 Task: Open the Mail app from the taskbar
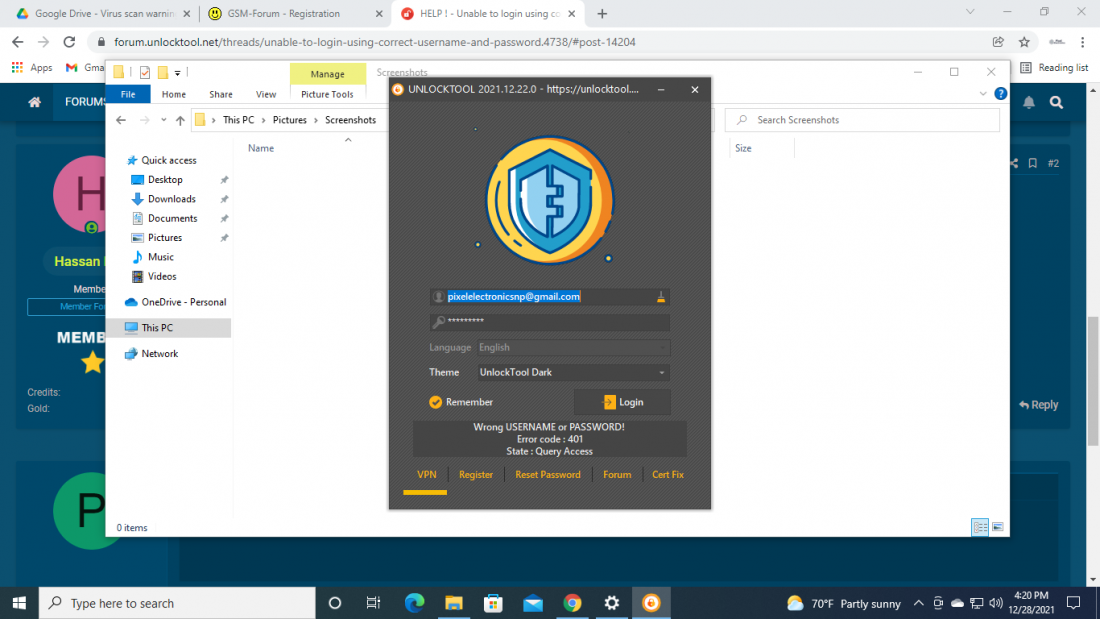coord(532,603)
